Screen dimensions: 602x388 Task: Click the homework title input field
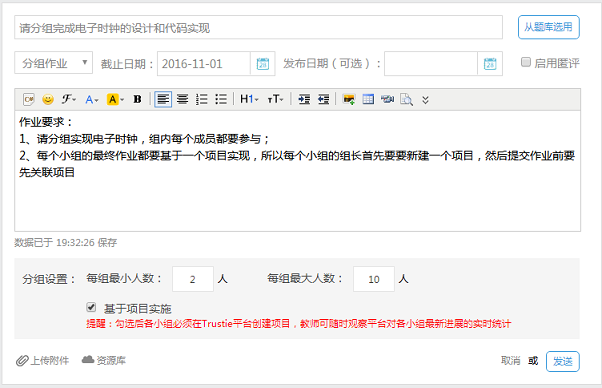258,27
